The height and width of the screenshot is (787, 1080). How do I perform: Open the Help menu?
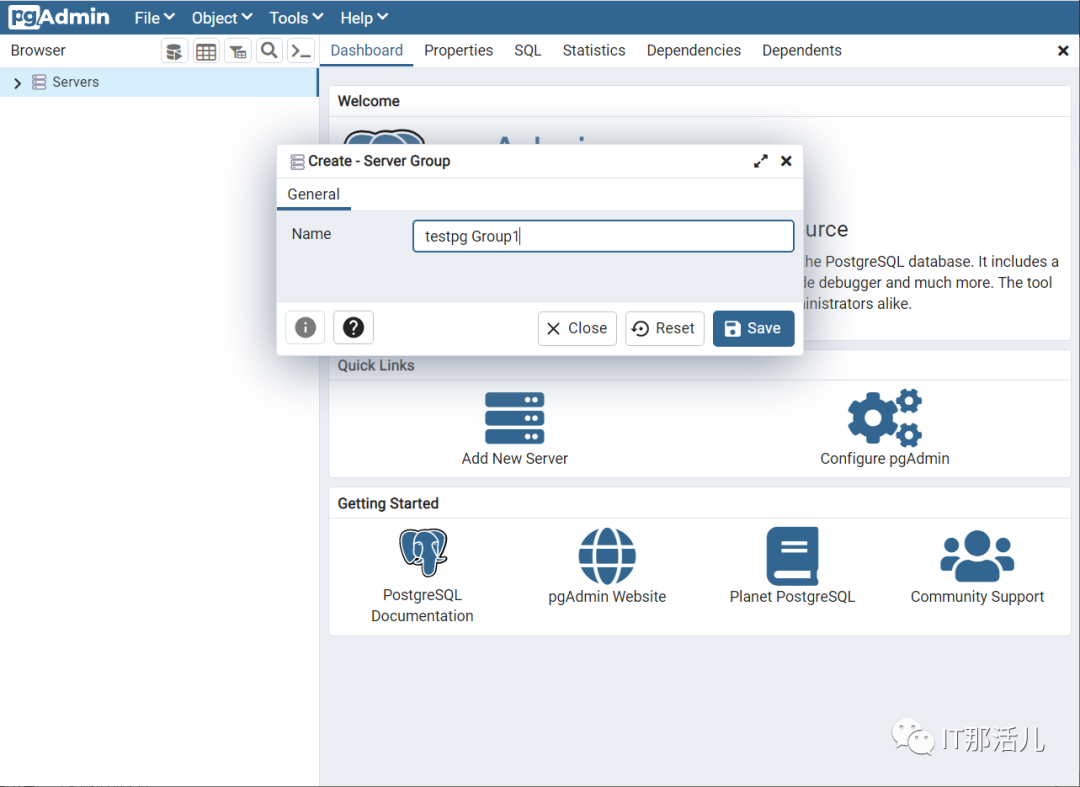(x=364, y=18)
